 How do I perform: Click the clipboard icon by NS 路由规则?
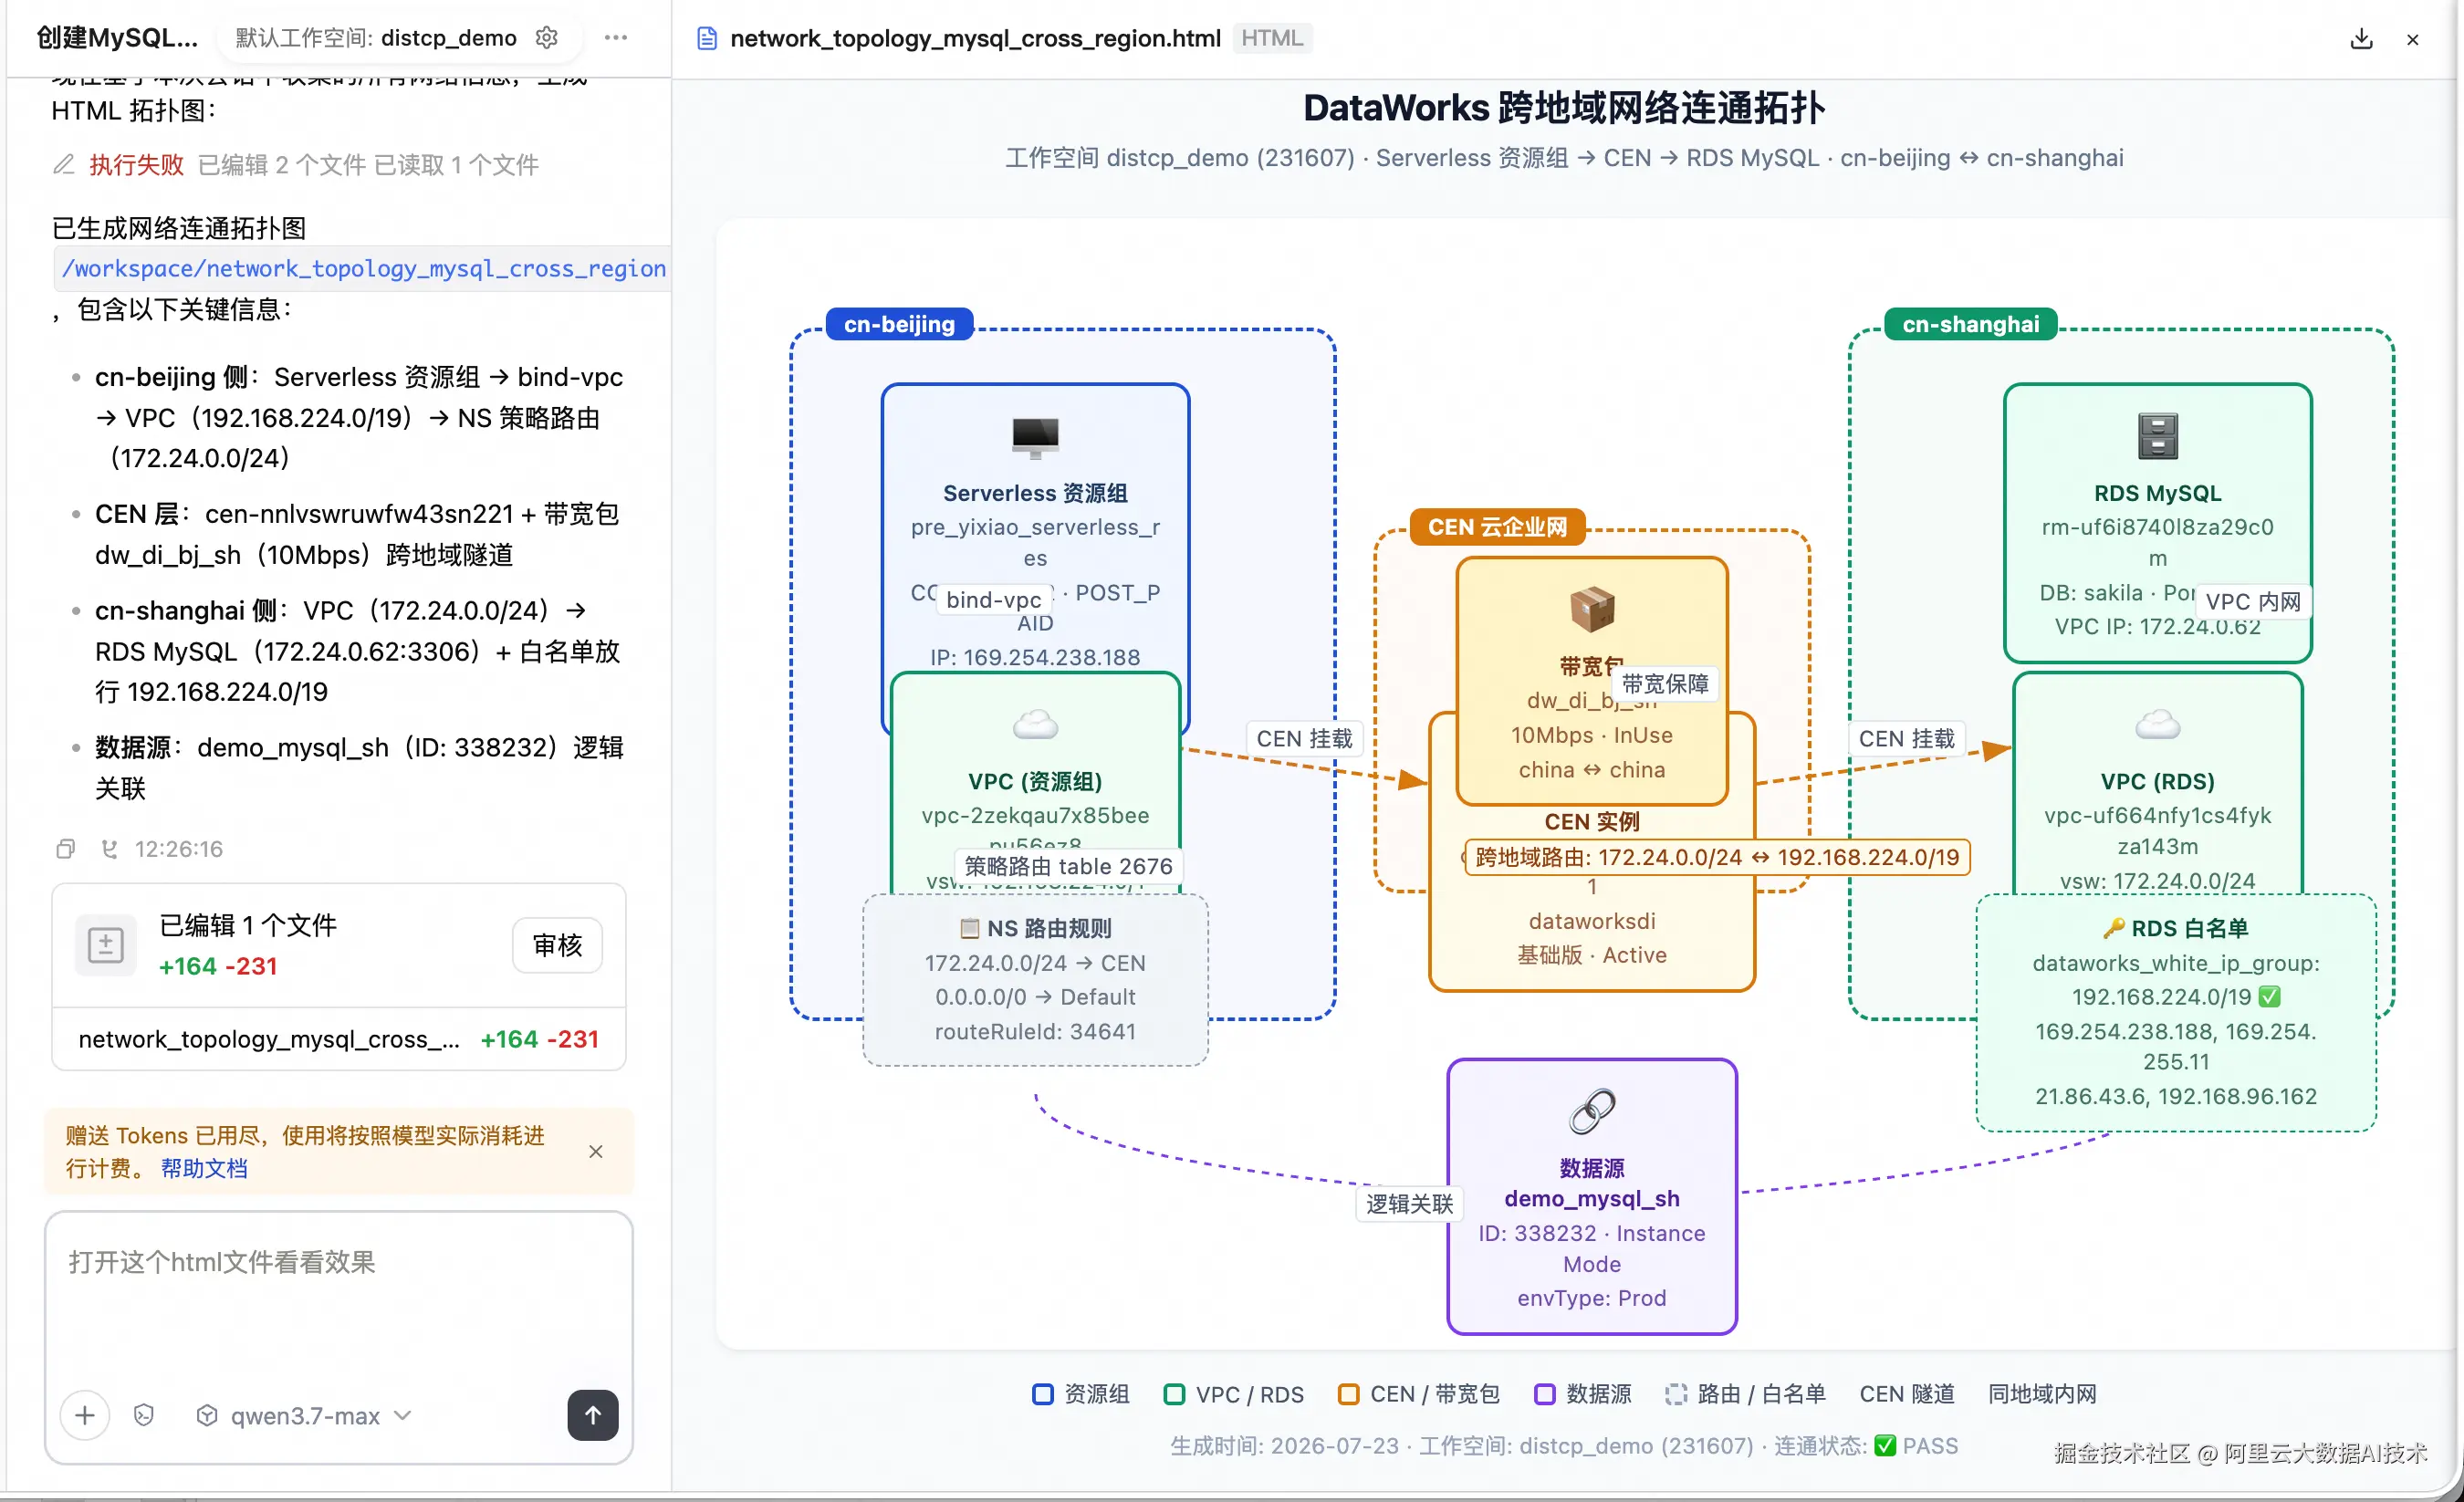(x=969, y=929)
